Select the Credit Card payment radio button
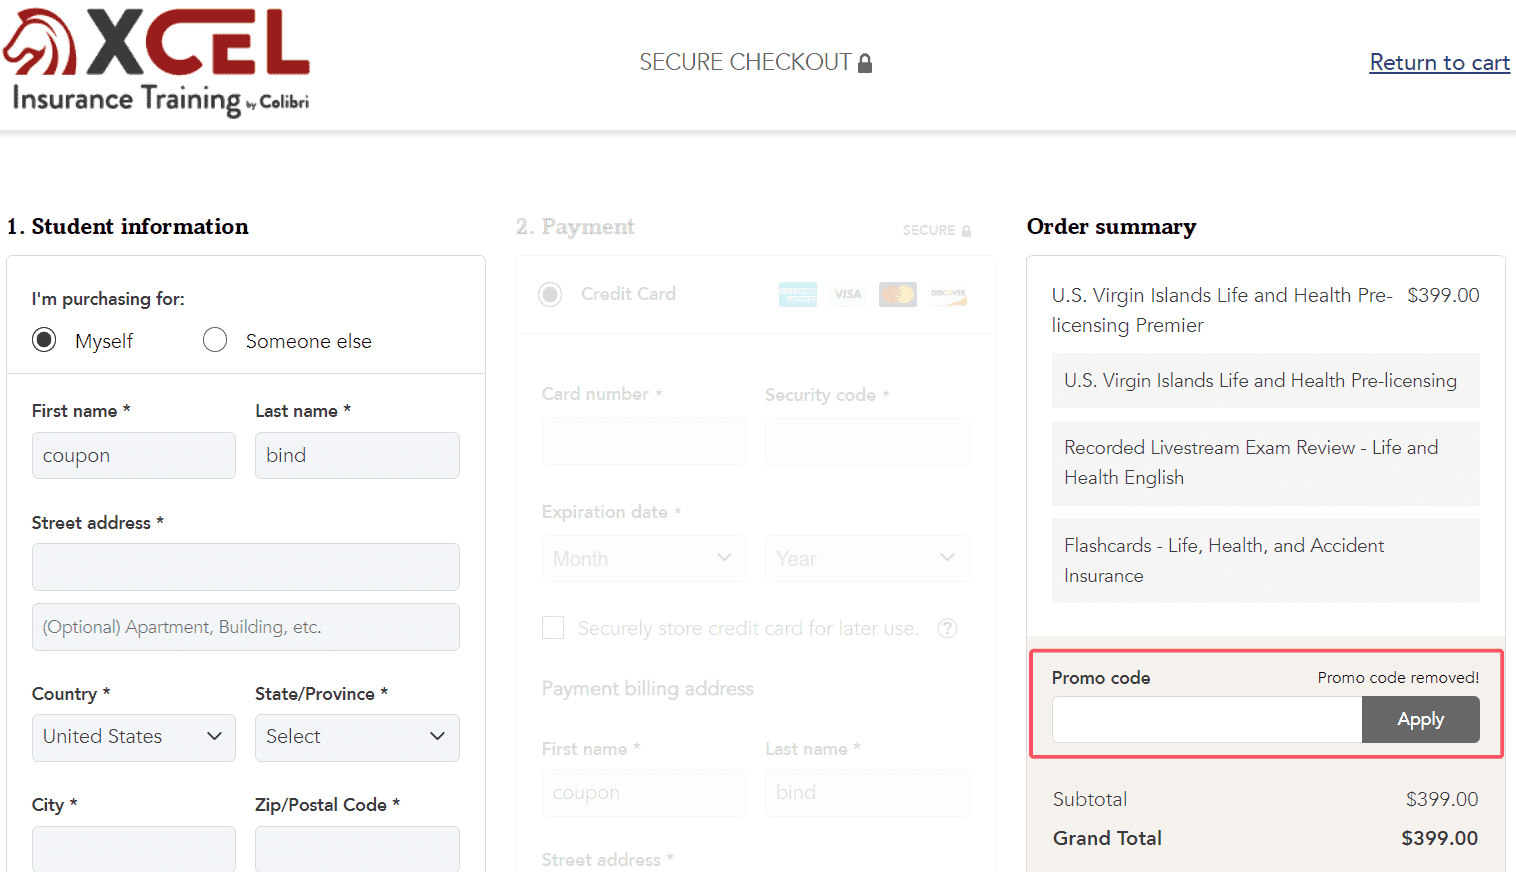This screenshot has width=1516, height=872. pyautogui.click(x=550, y=294)
